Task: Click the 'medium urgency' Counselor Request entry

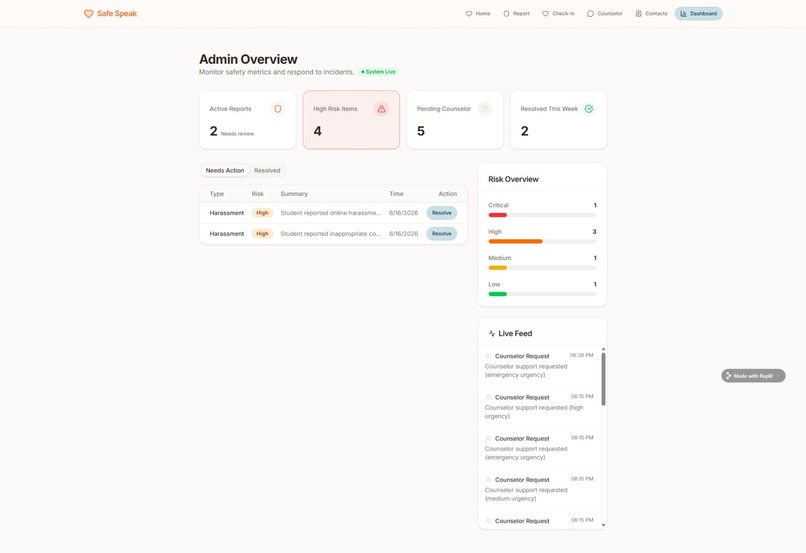Action: (x=540, y=489)
